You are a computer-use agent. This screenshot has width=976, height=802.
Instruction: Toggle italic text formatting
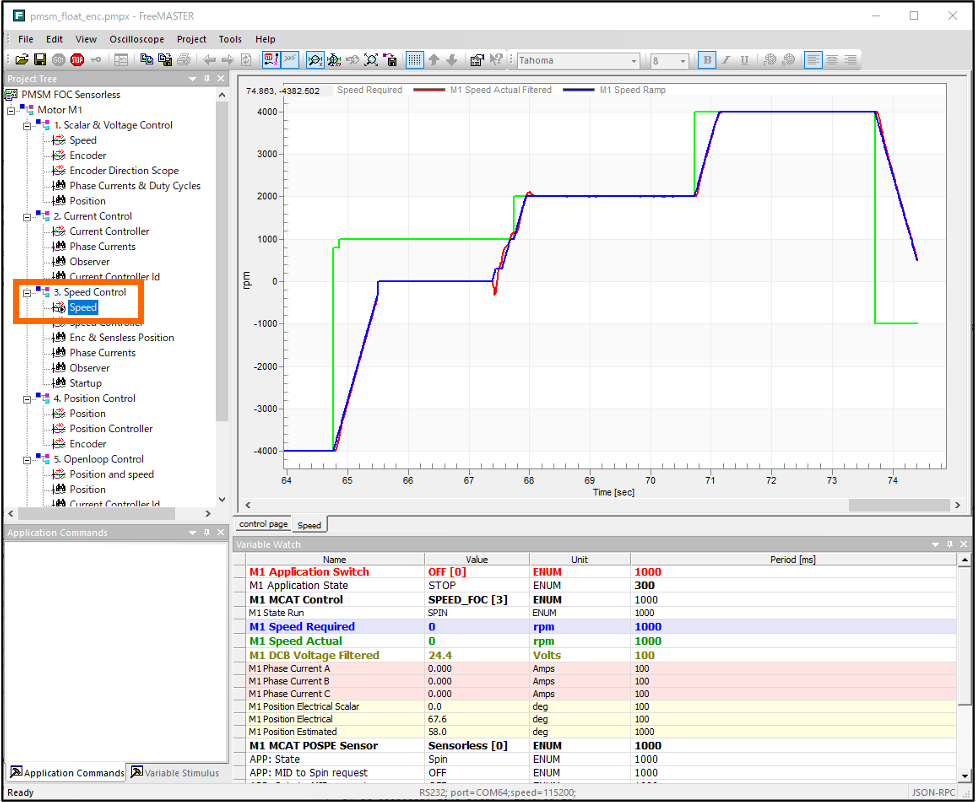pyautogui.click(x=725, y=60)
